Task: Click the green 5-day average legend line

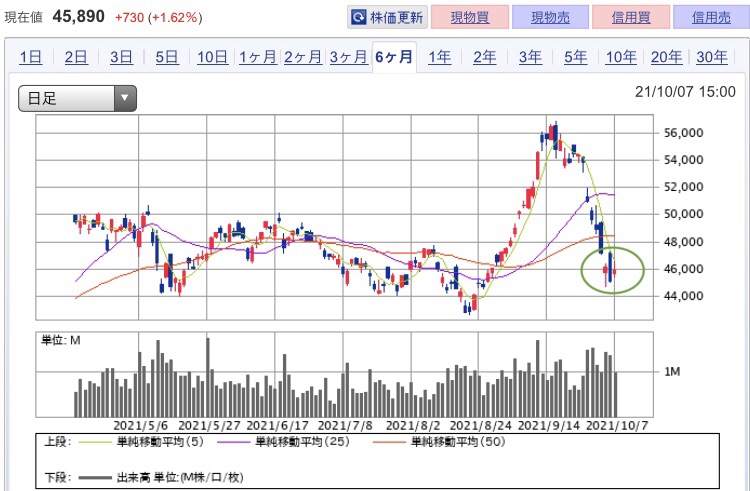Action: [95, 443]
